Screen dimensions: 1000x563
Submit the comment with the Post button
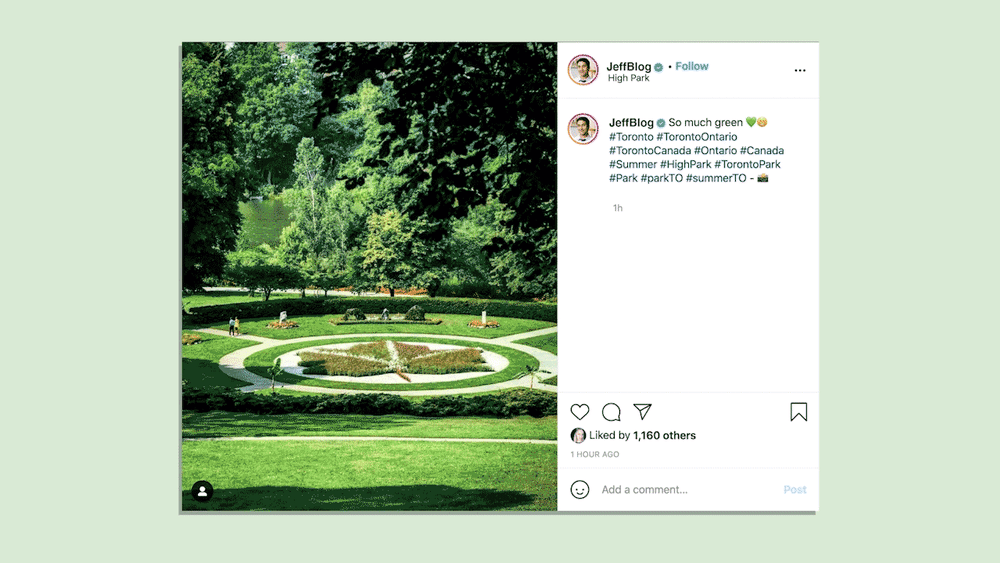point(795,490)
